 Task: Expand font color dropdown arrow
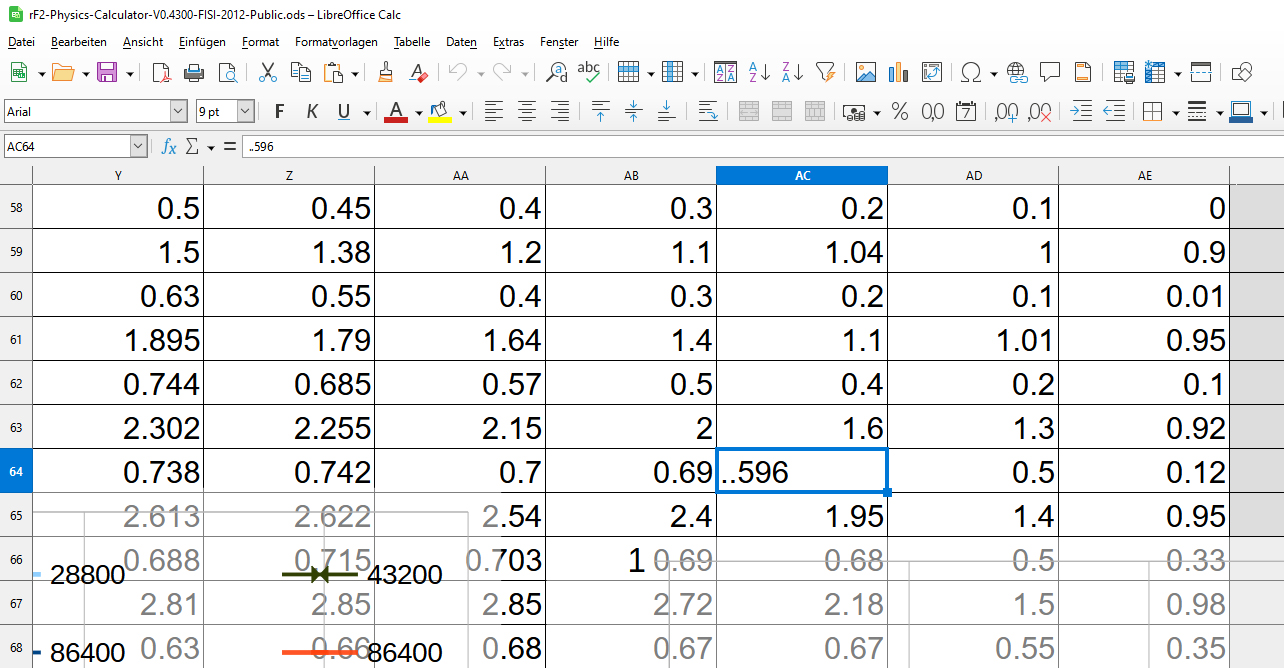(x=417, y=112)
